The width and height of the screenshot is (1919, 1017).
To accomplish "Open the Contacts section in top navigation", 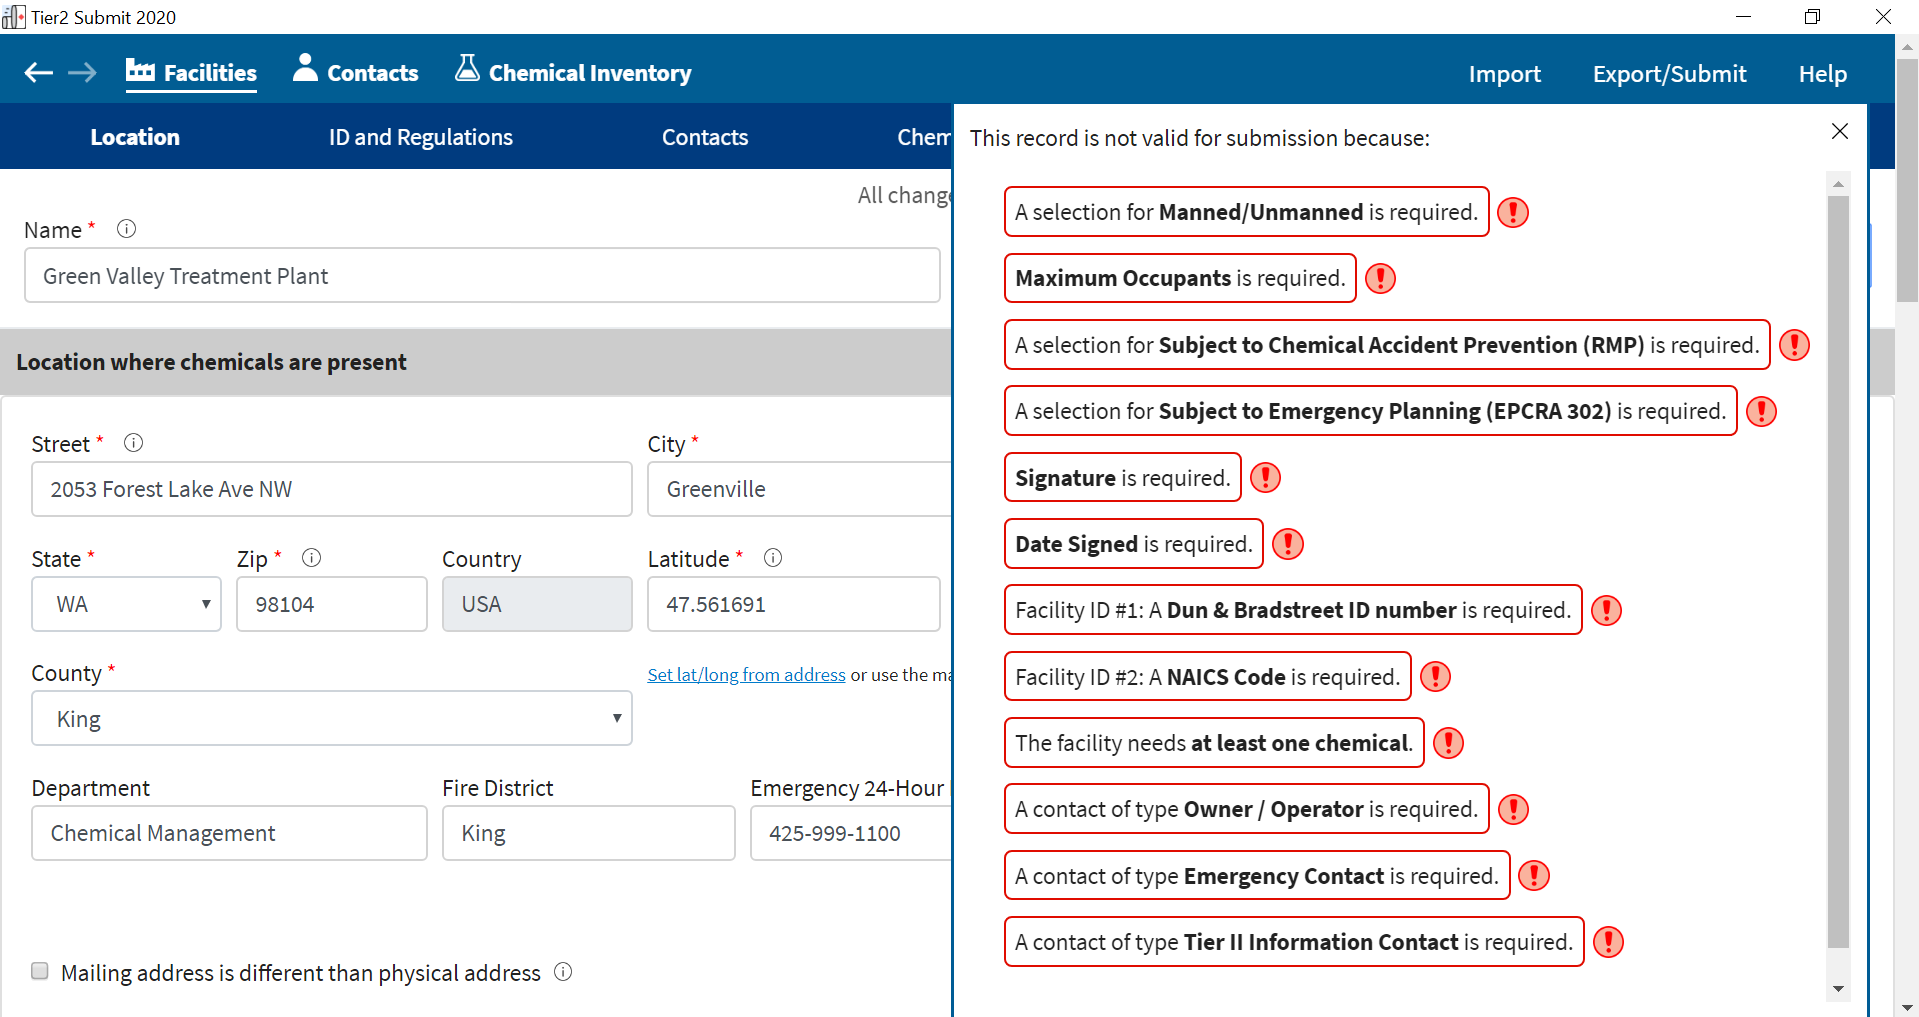I will coord(356,73).
